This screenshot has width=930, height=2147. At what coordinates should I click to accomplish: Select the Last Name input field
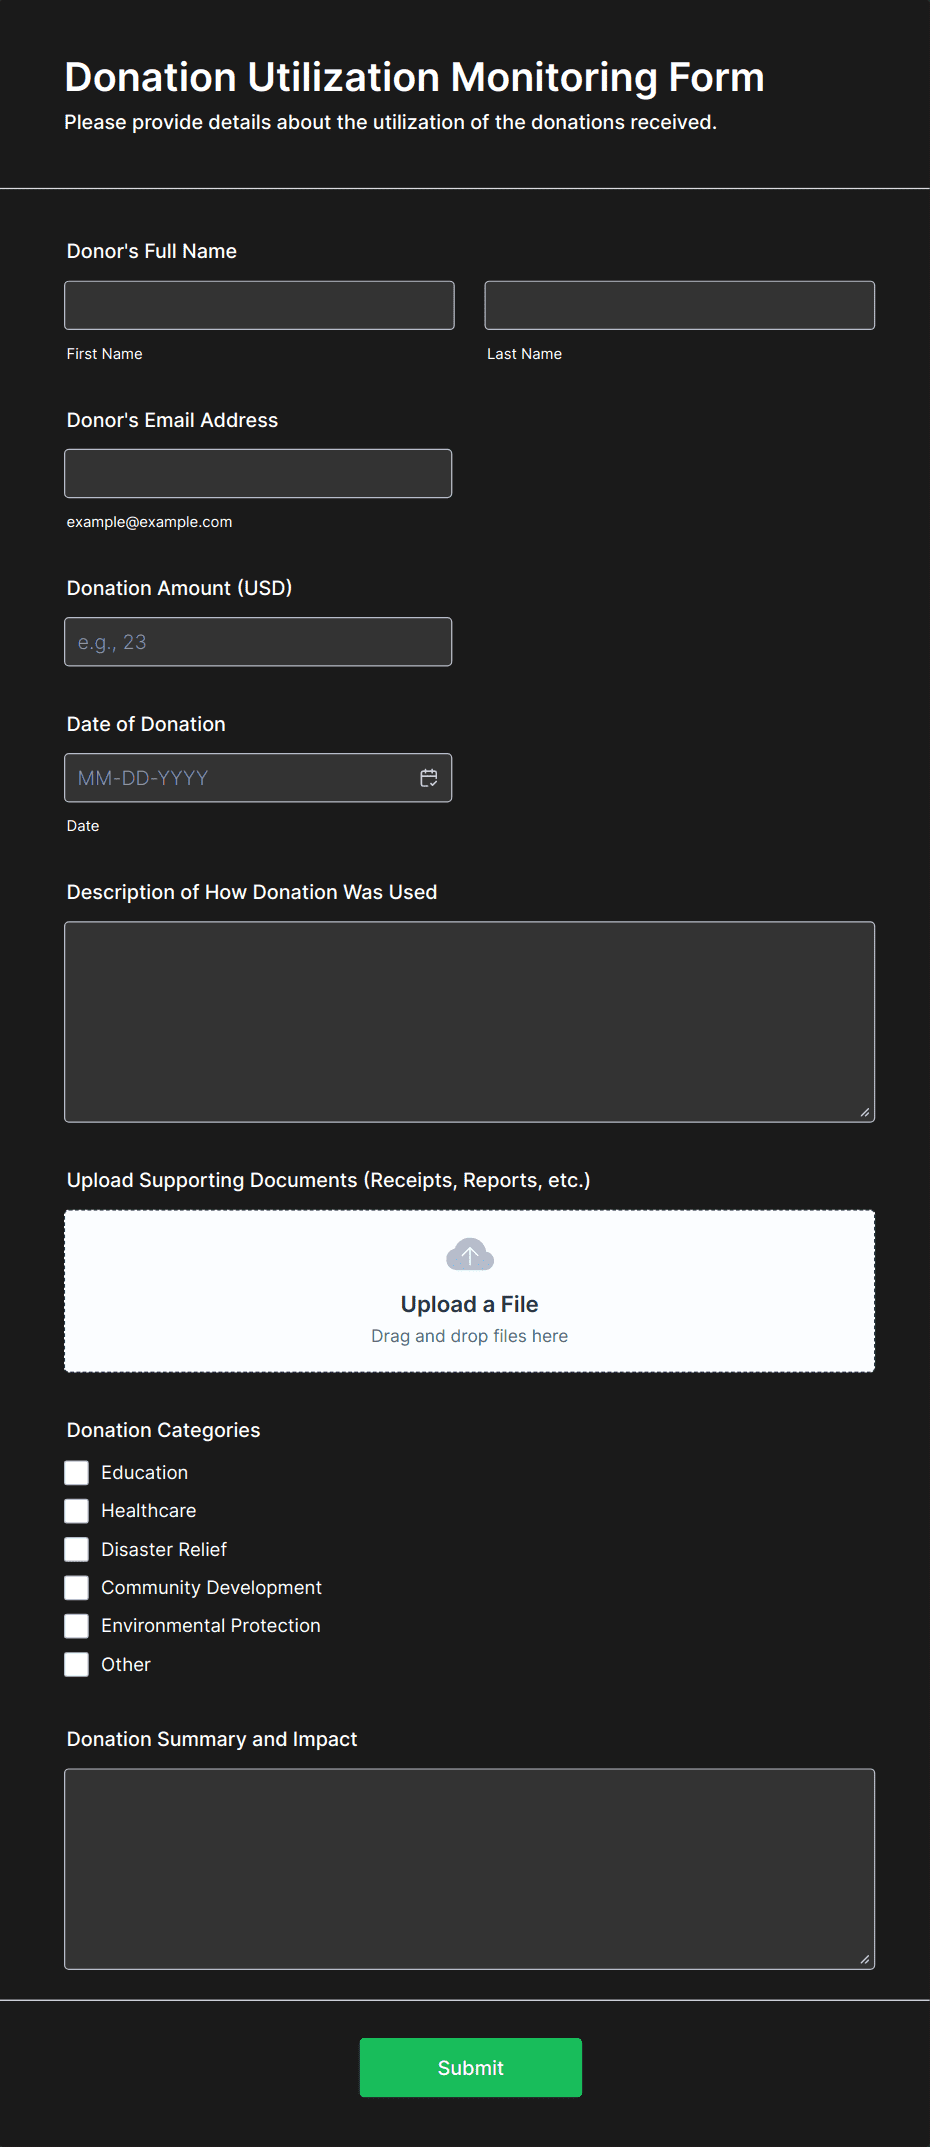point(678,304)
